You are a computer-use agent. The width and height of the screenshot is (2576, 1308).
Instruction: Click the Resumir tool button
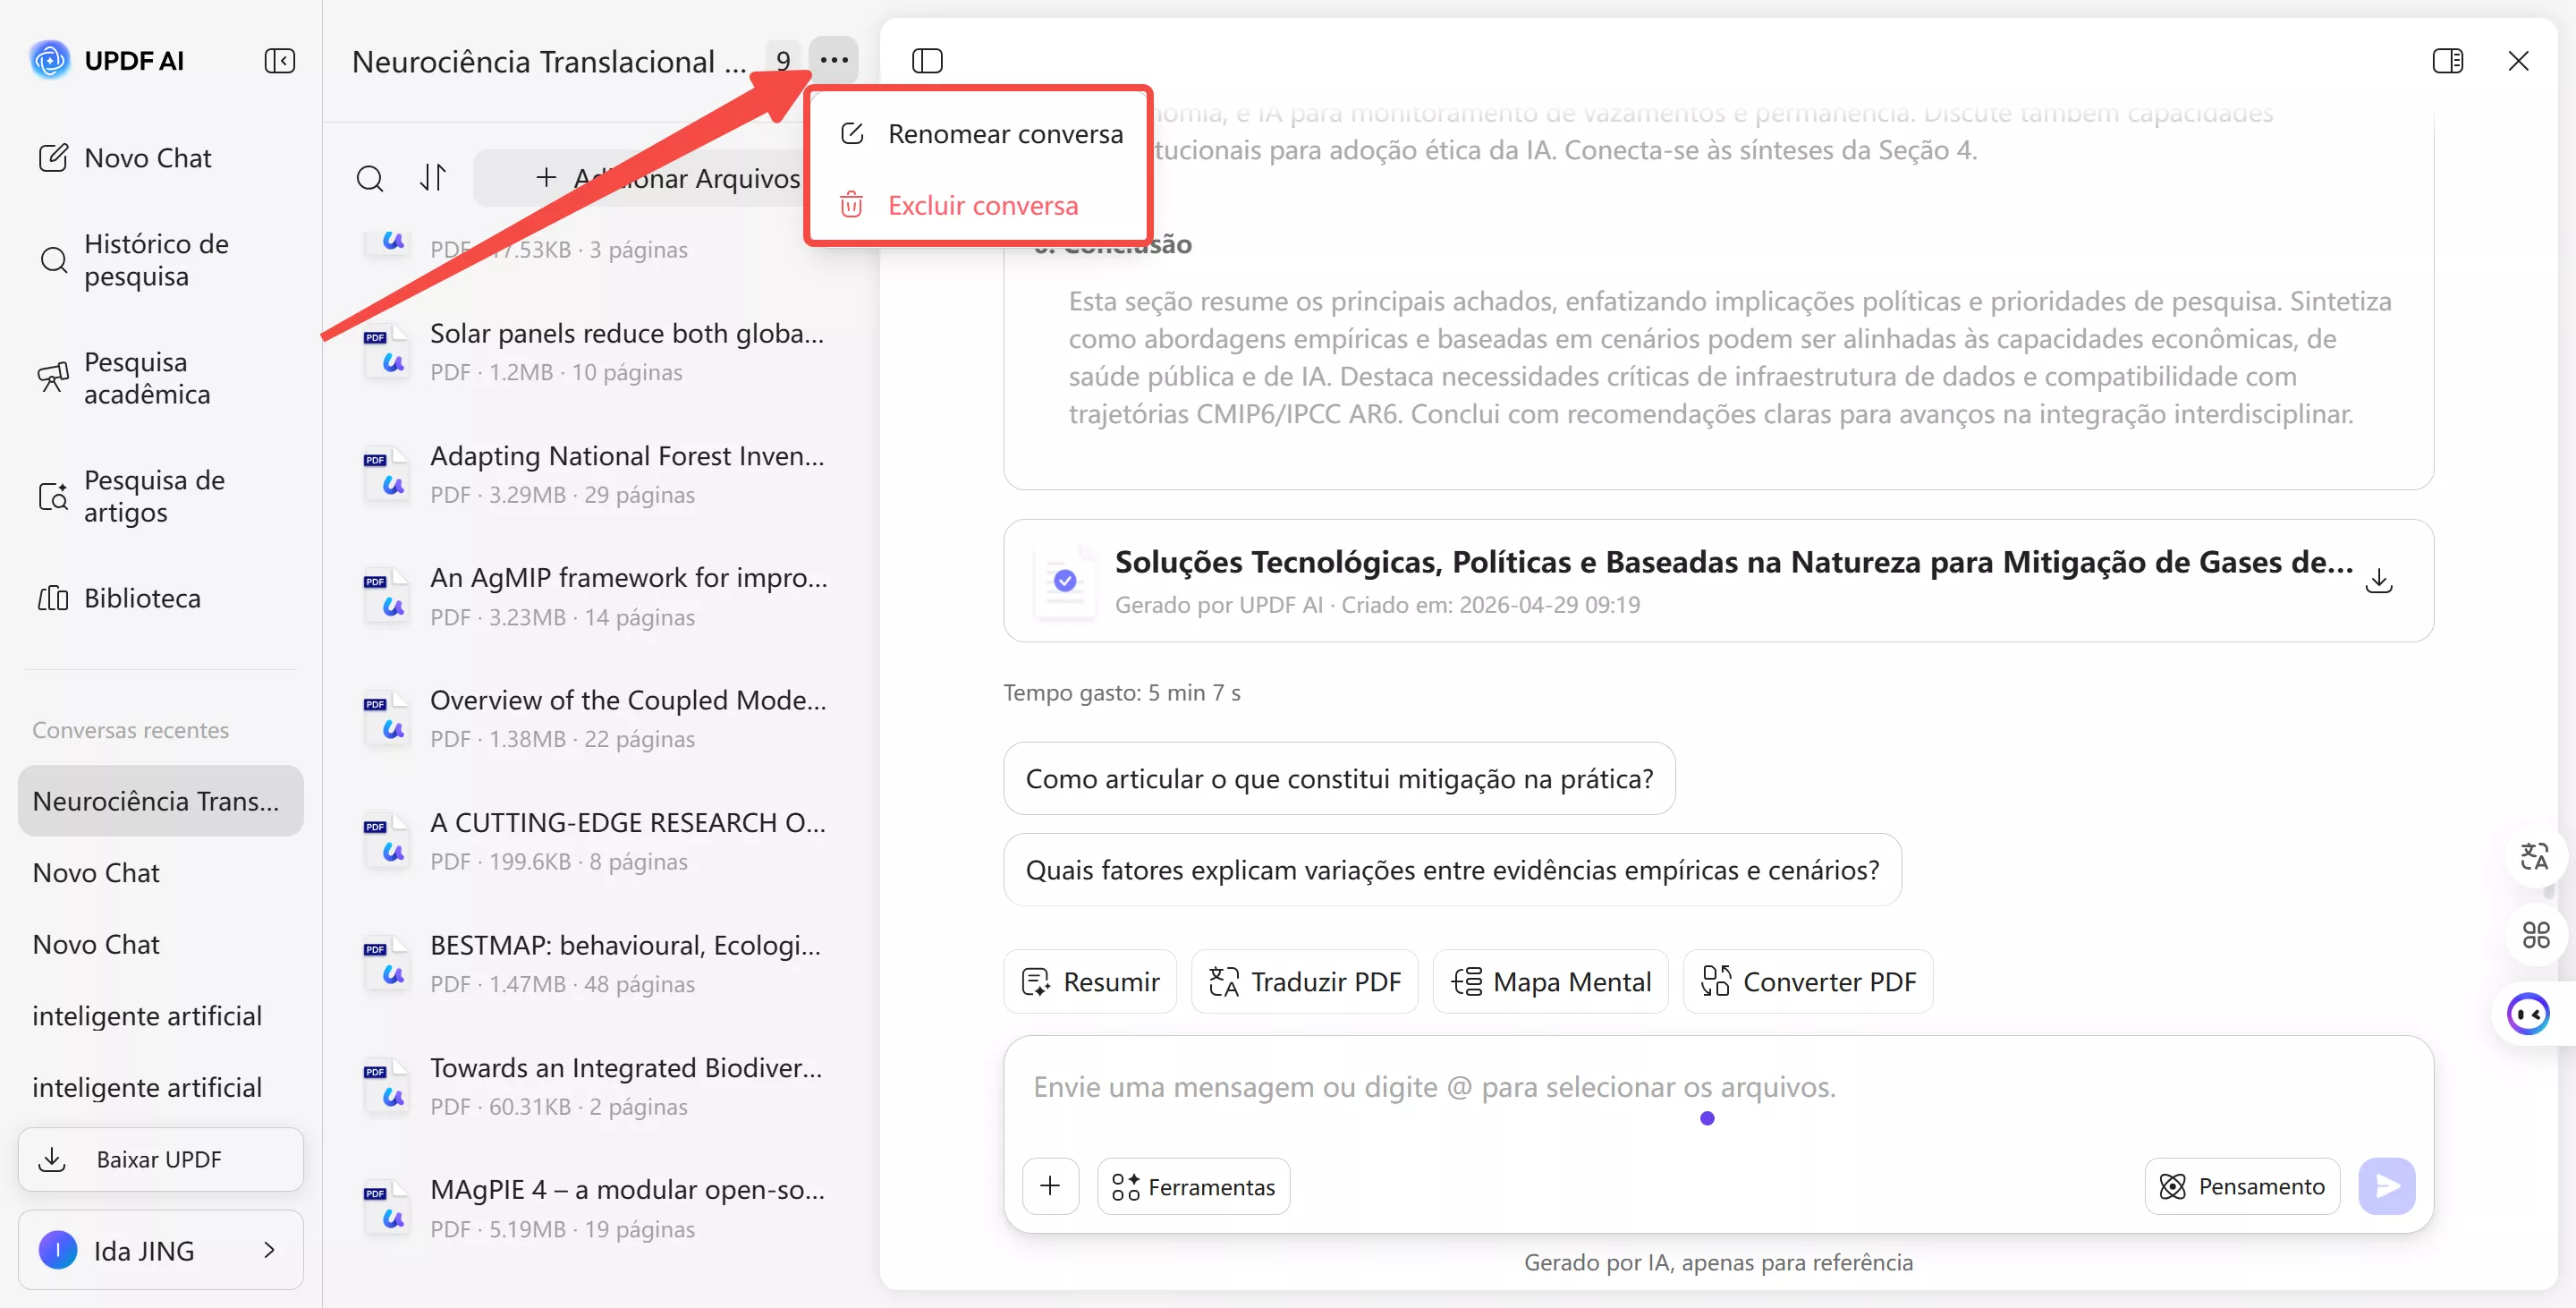(1090, 982)
